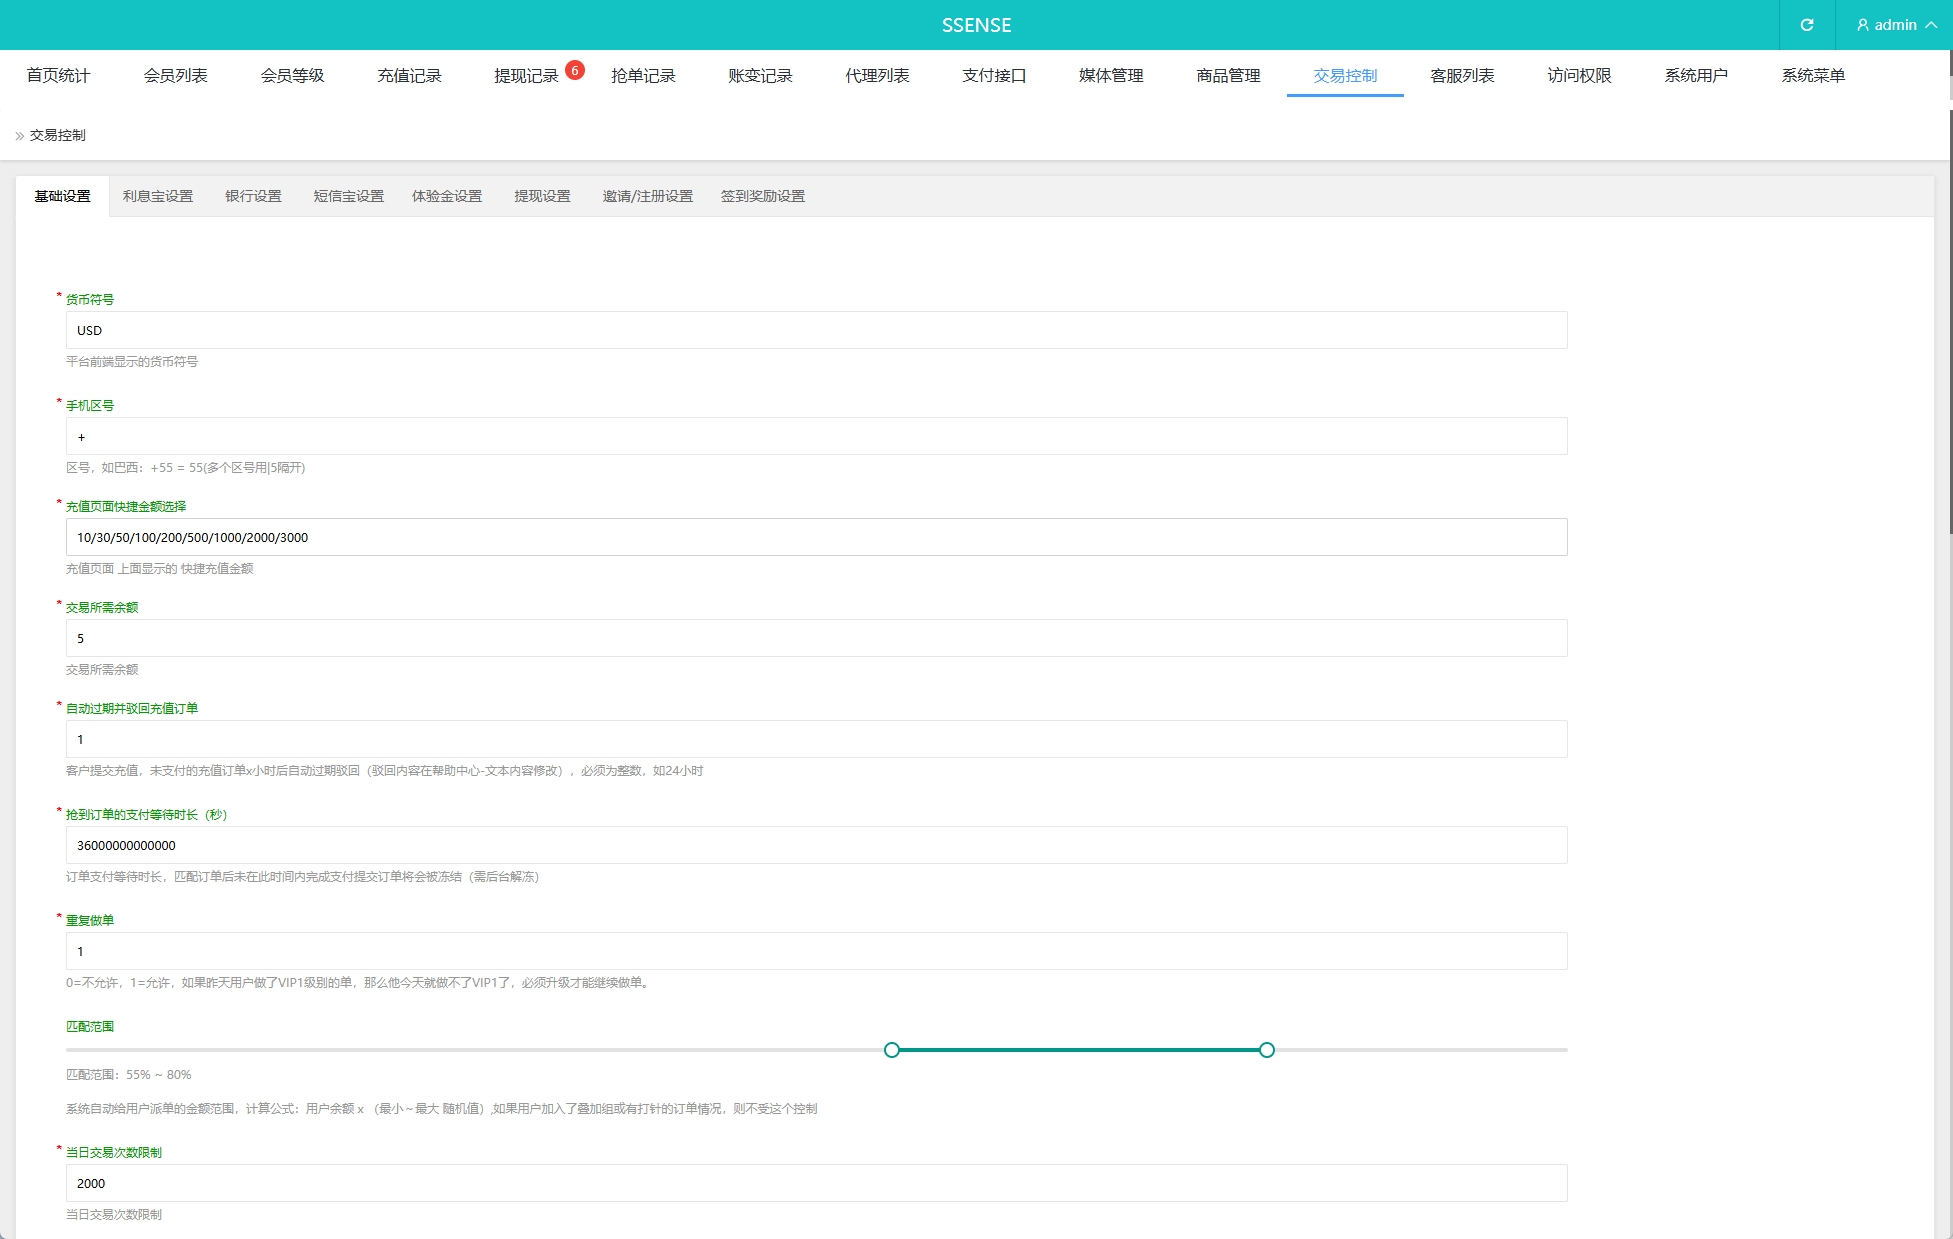Go to 会员列表 in navigation
The image size is (1953, 1239).
coord(175,76)
